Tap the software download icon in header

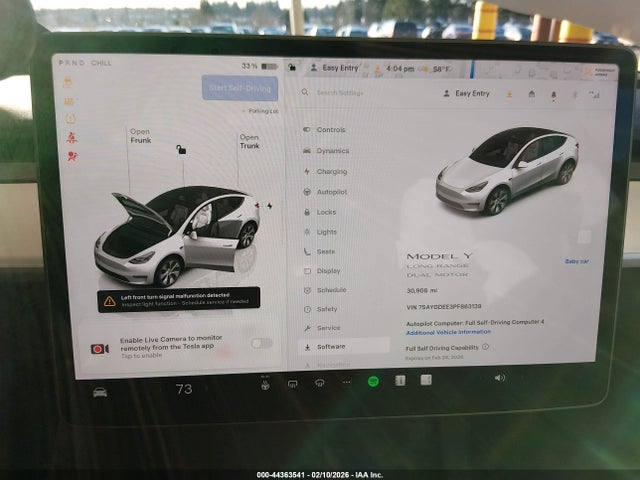coord(509,94)
